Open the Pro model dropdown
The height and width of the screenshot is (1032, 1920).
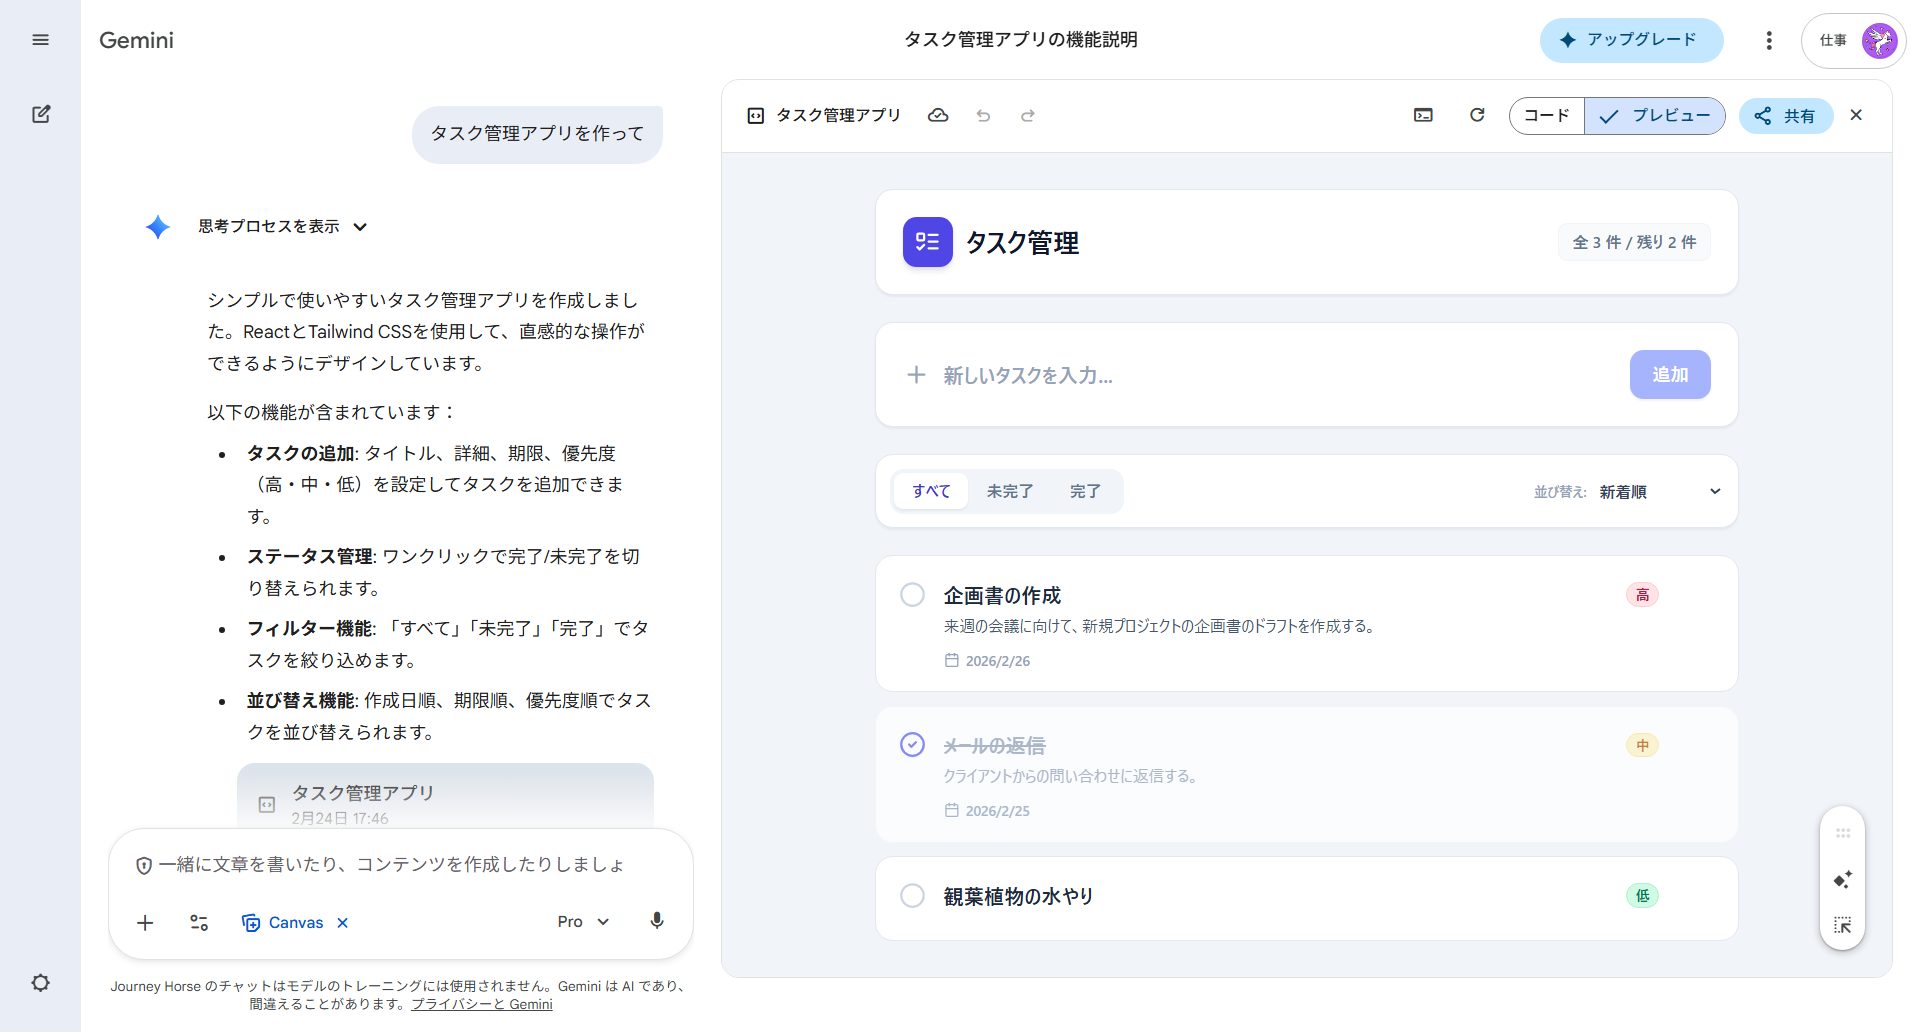coord(582,921)
